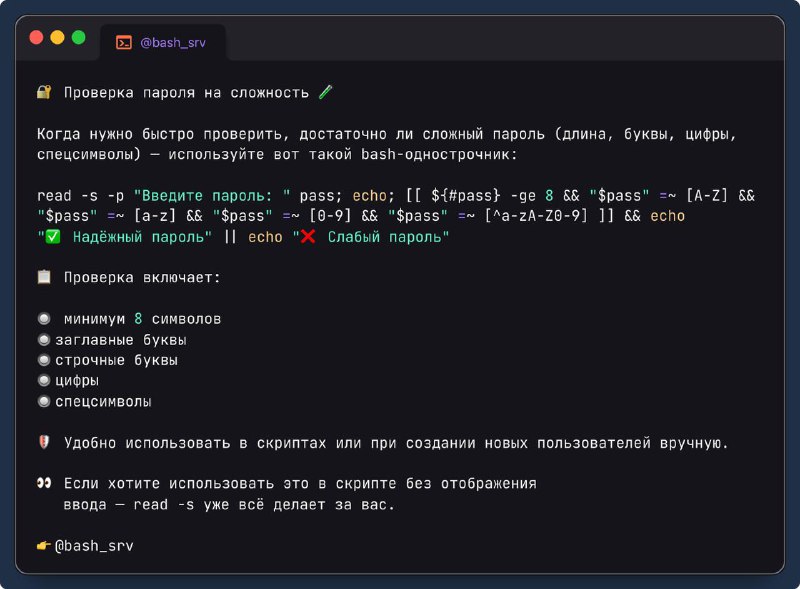Click the eyes emoji before "Если хотите"
800x589 pixels.
click(x=44, y=484)
